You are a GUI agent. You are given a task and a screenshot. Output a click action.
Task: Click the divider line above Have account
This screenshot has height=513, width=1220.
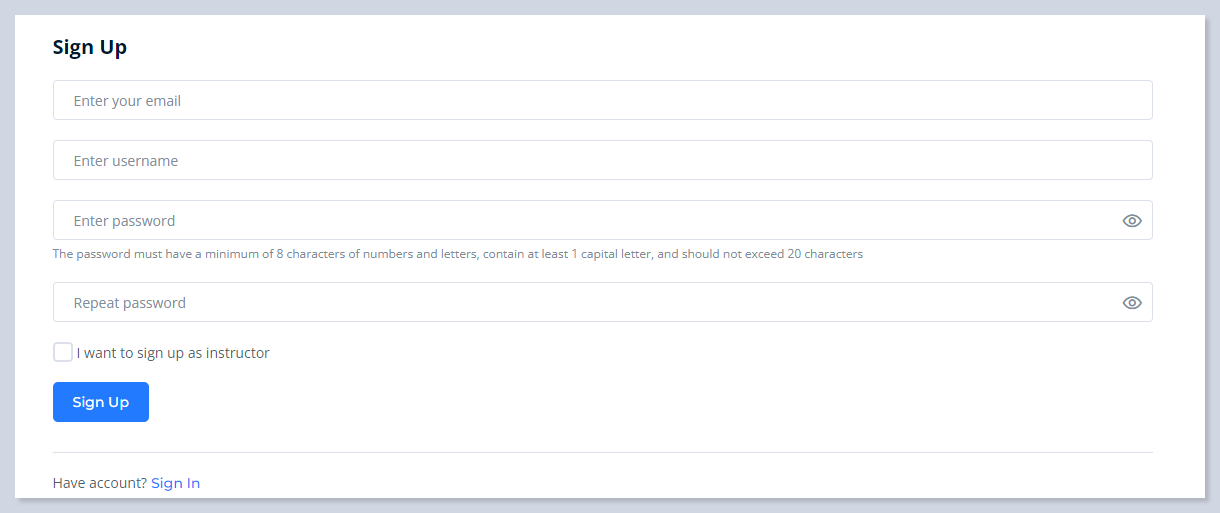602,452
